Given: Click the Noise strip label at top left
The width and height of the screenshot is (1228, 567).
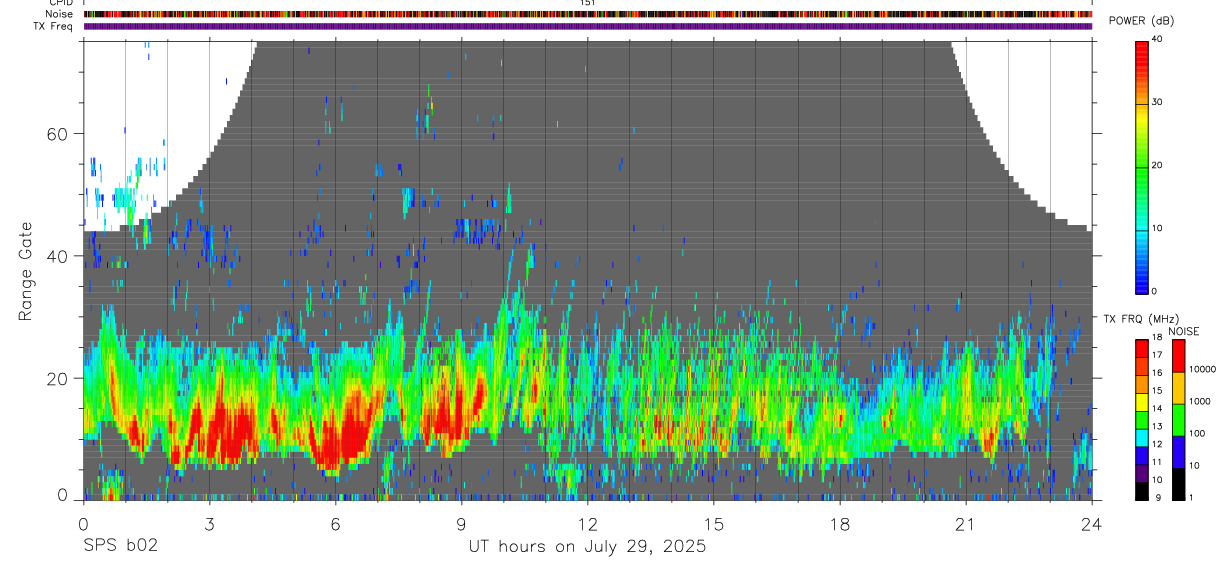Looking at the screenshot, I should pos(60,14).
